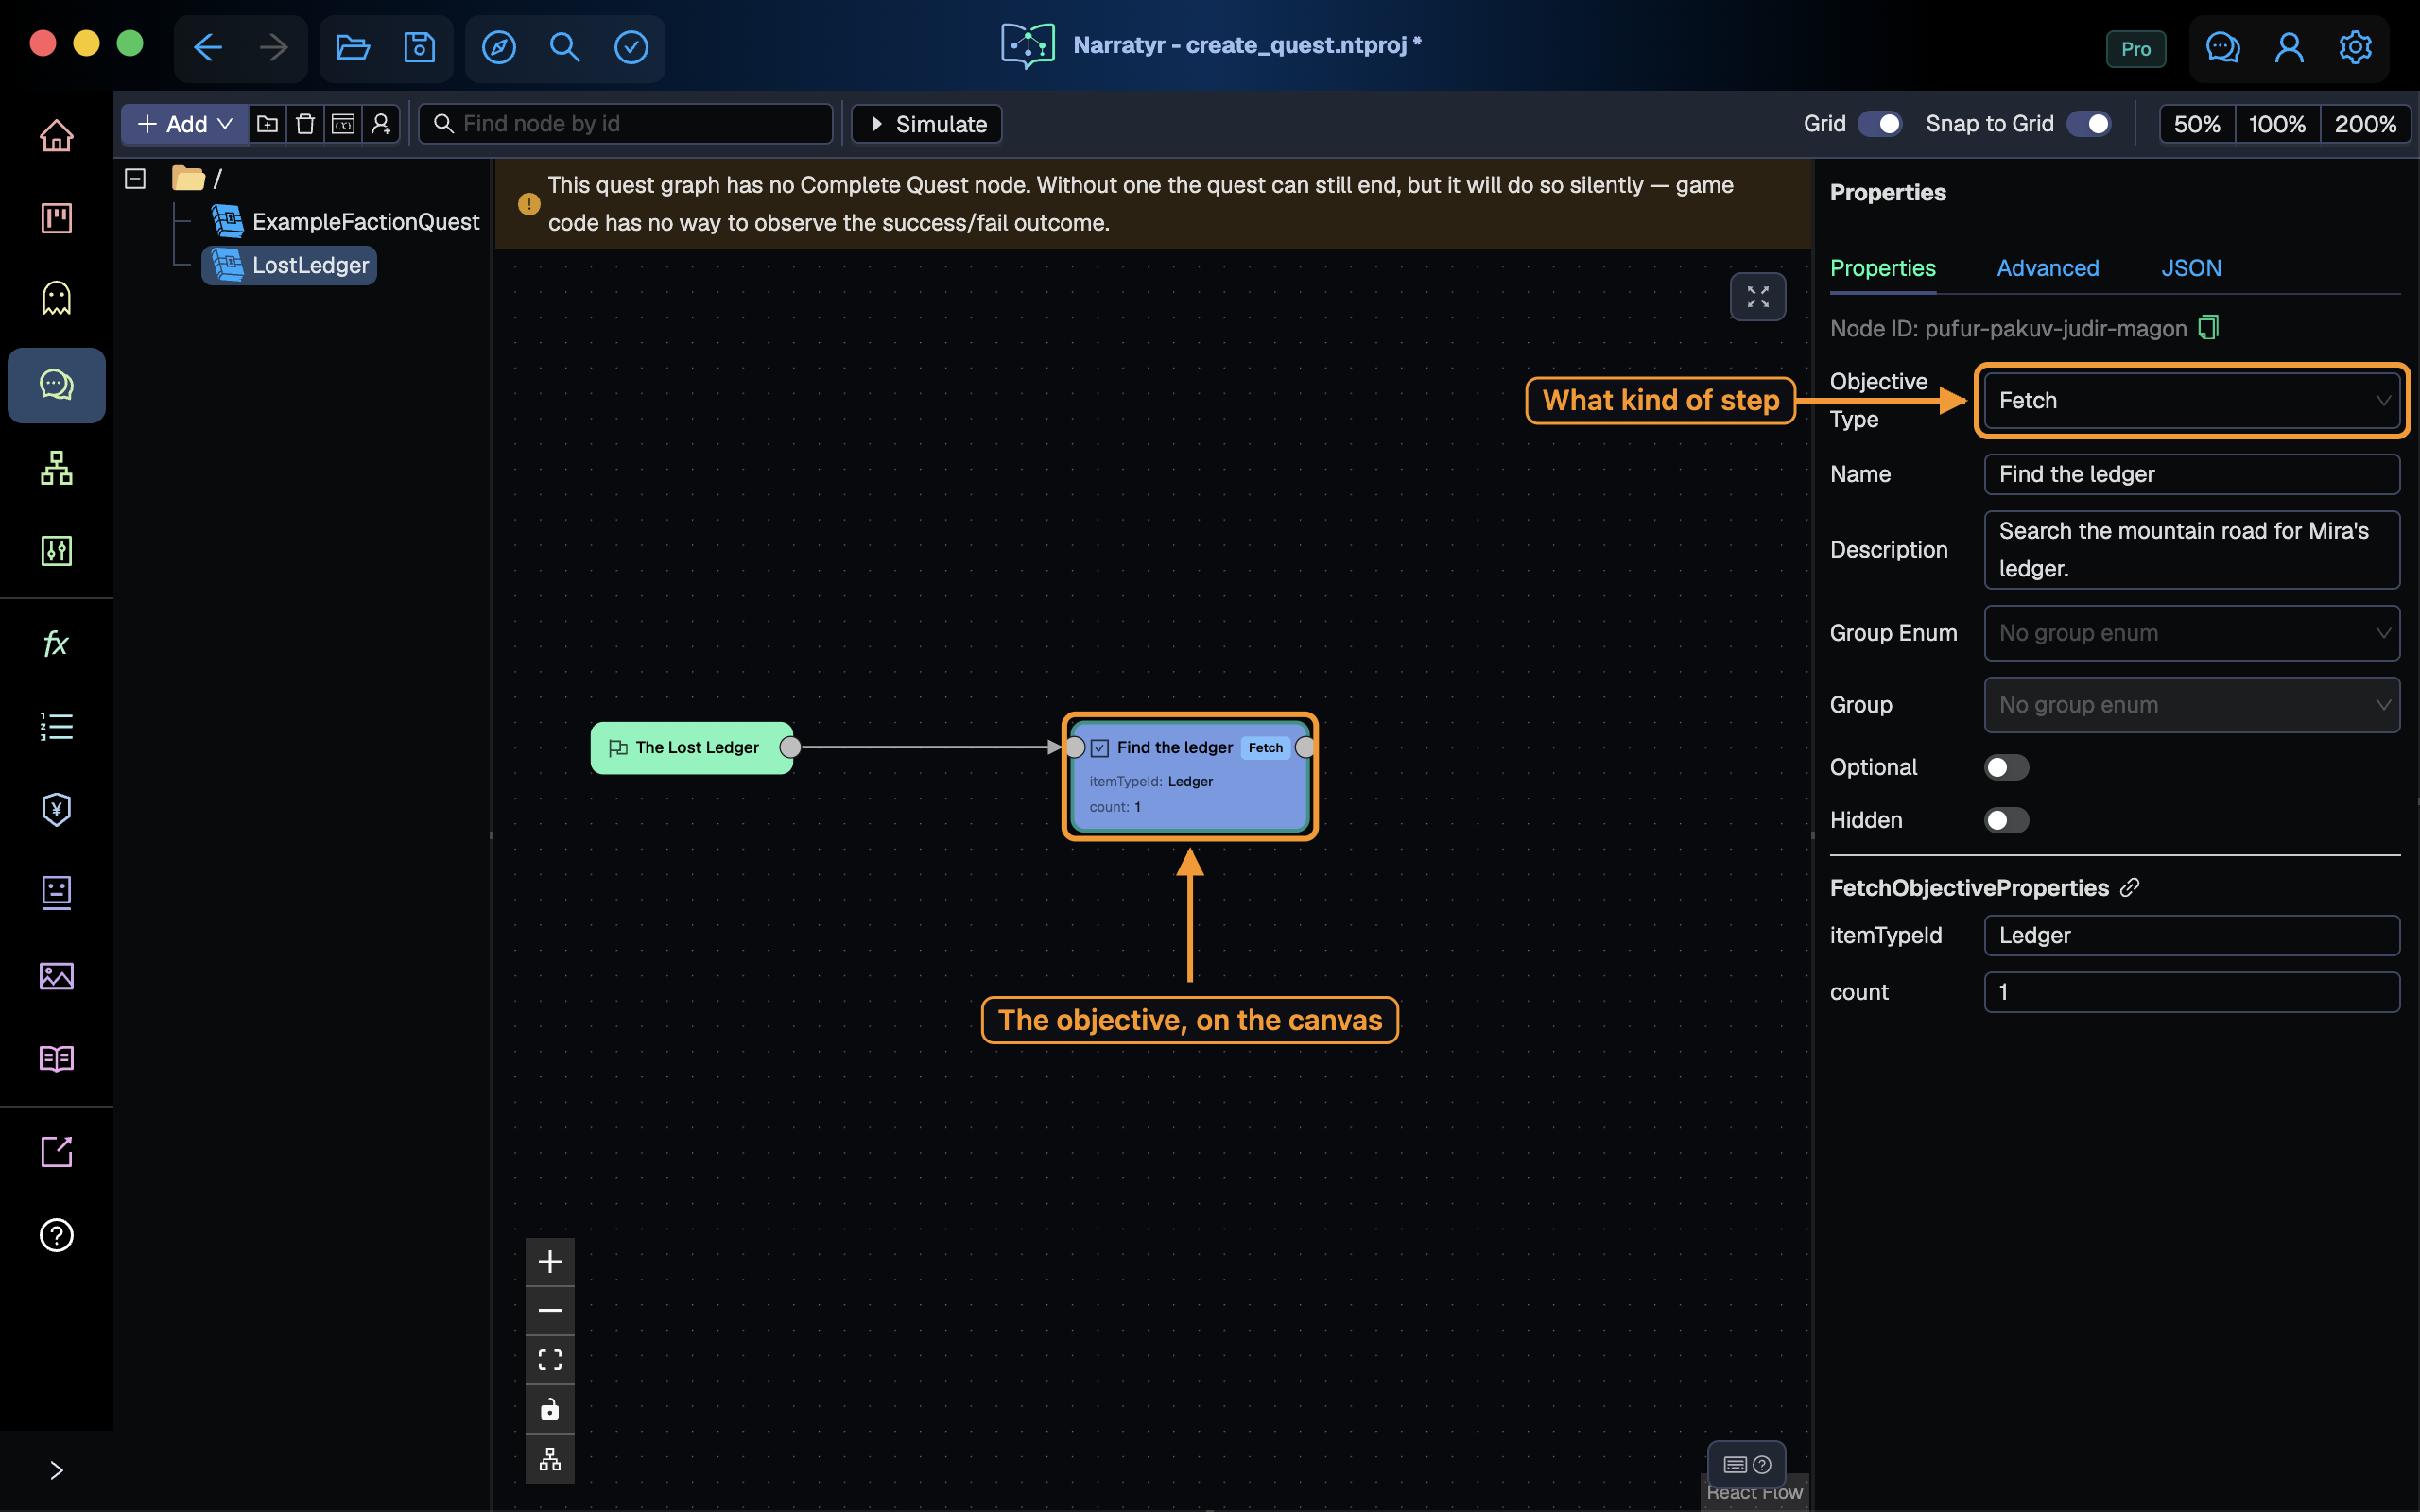Disable the Grid toggle
Viewport: 2420px width, 1512px height.
(1879, 124)
